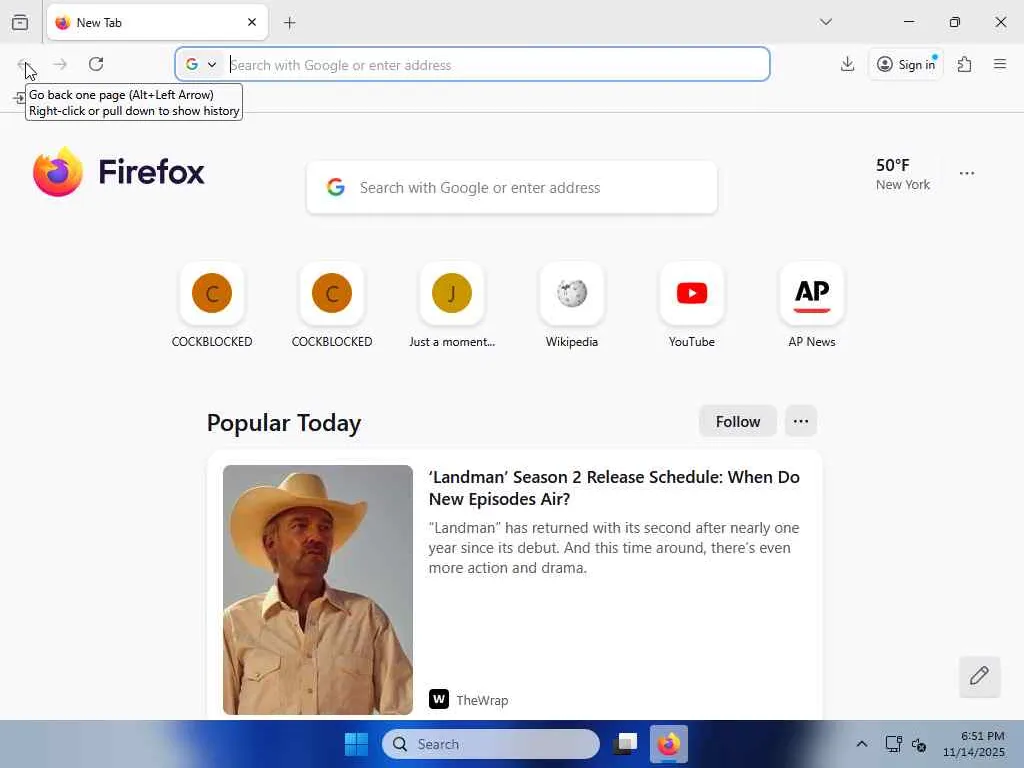The image size is (1024, 768).
Task: Click the Firefox logo on page
Action: [x=118, y=172]
